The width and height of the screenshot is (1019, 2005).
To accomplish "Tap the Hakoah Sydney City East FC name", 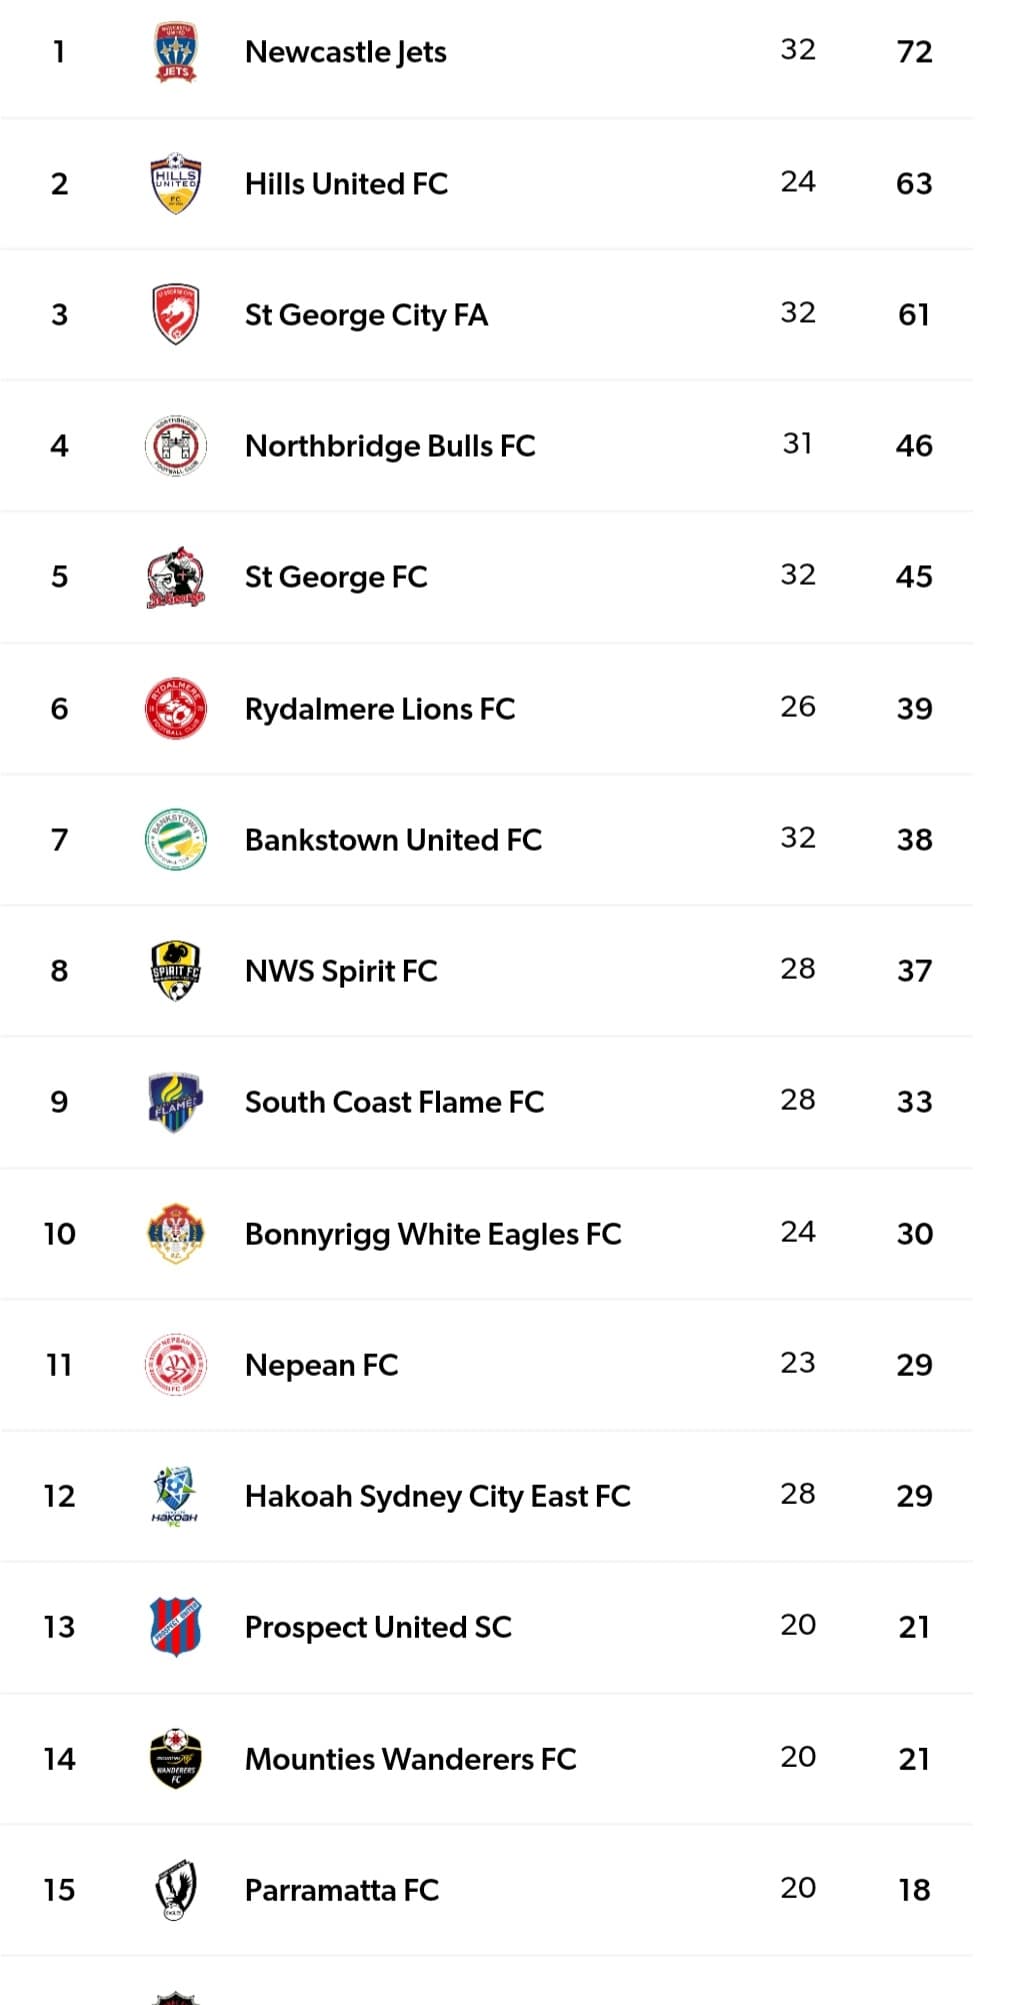I will point(437,1496).
